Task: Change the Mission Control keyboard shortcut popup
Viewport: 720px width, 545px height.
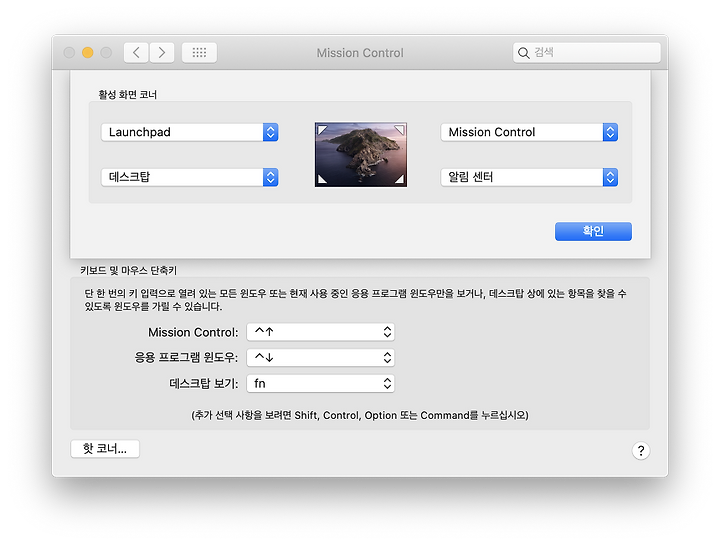Action: coord(321,332)
